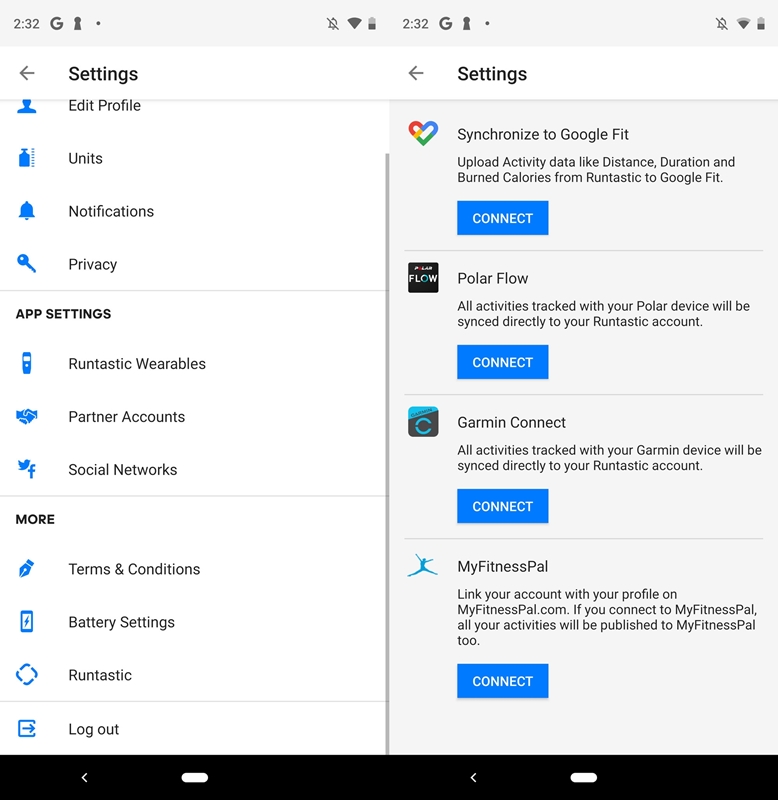
Task: Click the Battery Settings icon
Action: 27,621
